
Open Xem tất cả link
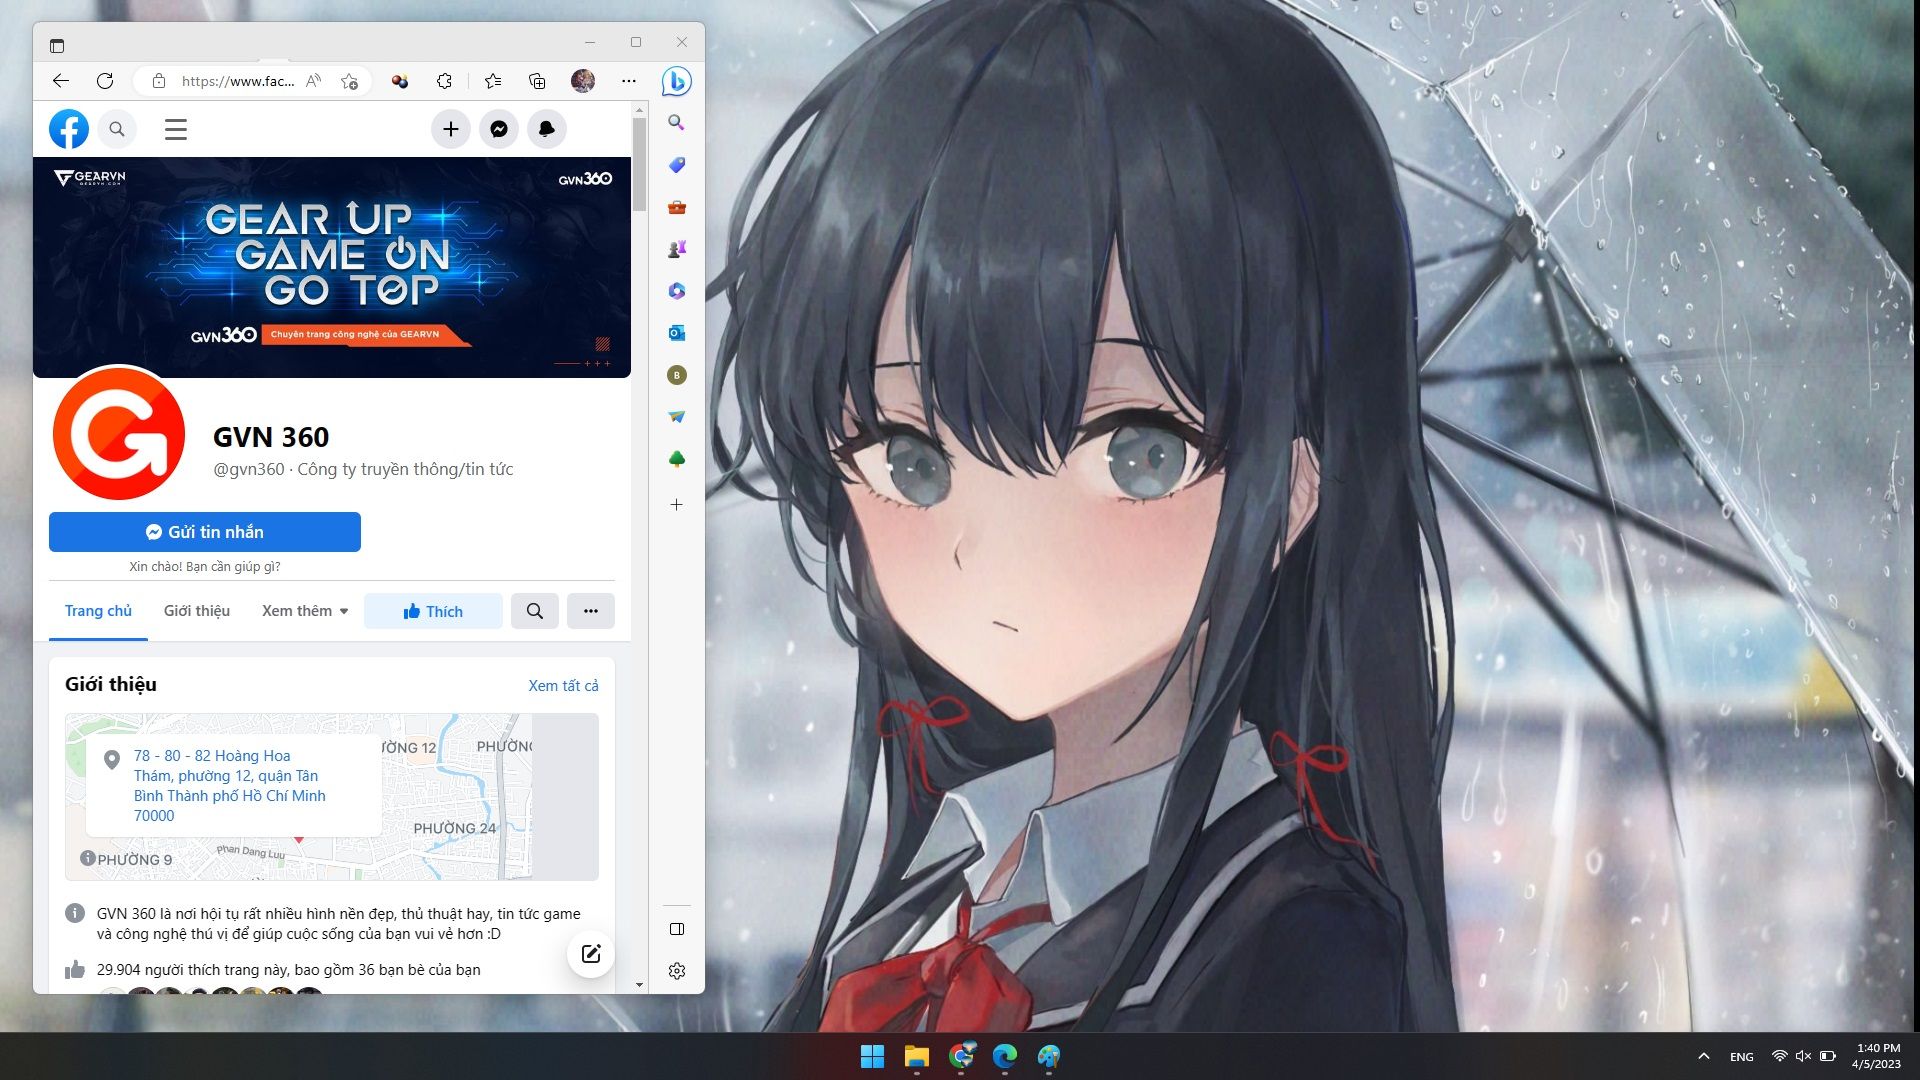(563, 685)
